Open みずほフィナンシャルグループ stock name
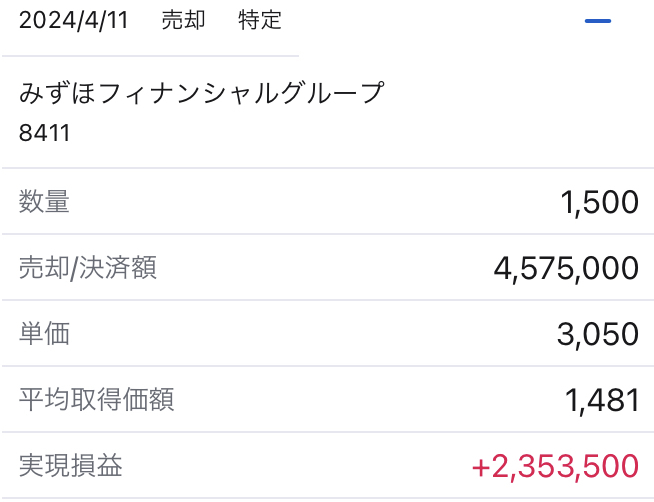 click(x=201, y=92)
